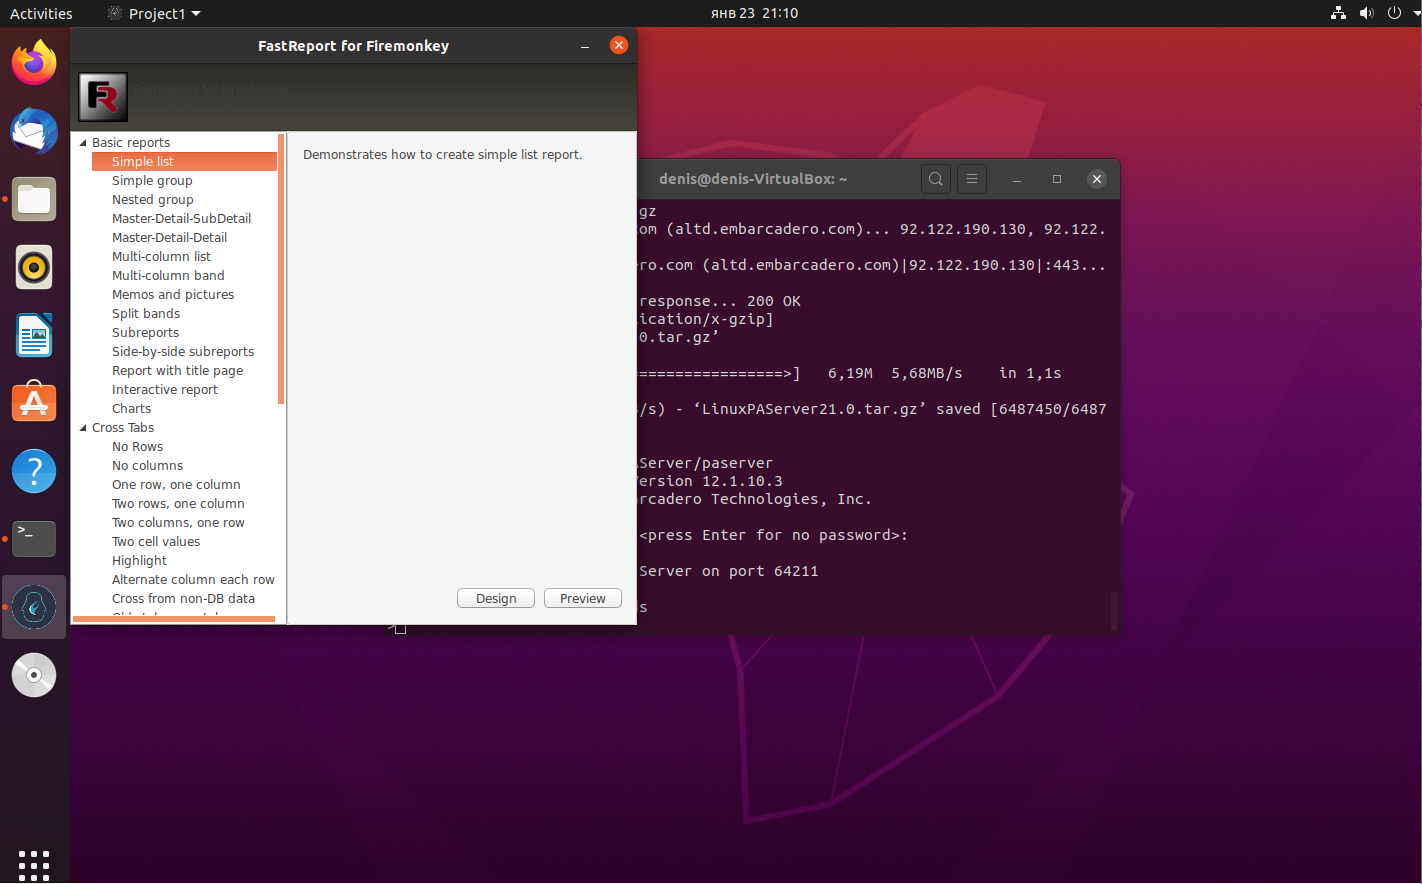Collapse the Cross Tabs tree node
1422x884 pixels.
pos(83,428)
